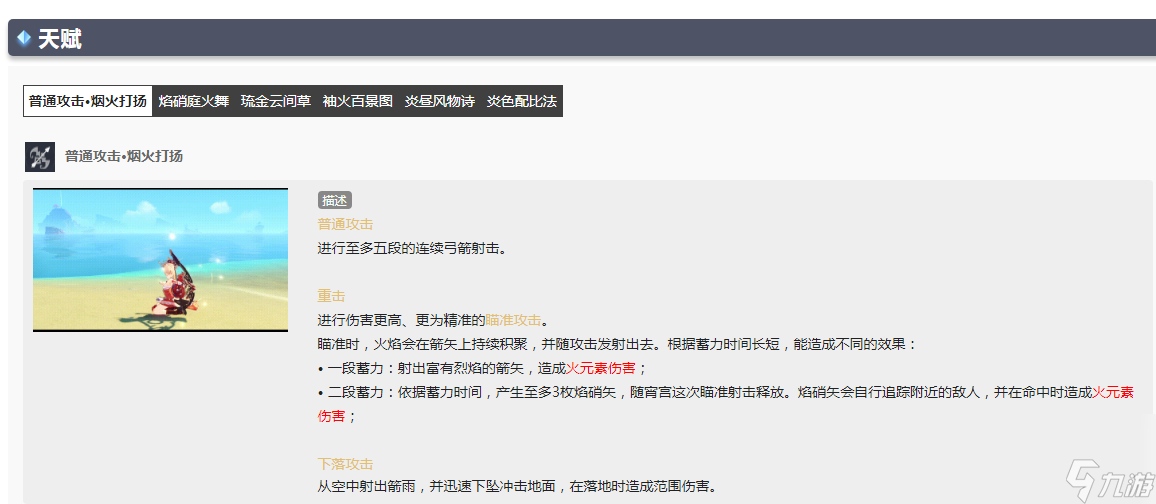Switch to the 焰硝庭火舞 tab
This screenshot has width=1156, height=504.
point(193,101)
